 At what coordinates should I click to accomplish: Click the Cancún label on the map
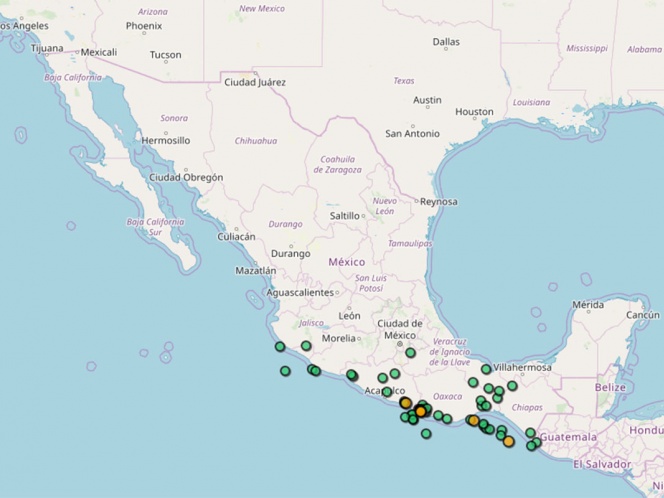[643, 314]
